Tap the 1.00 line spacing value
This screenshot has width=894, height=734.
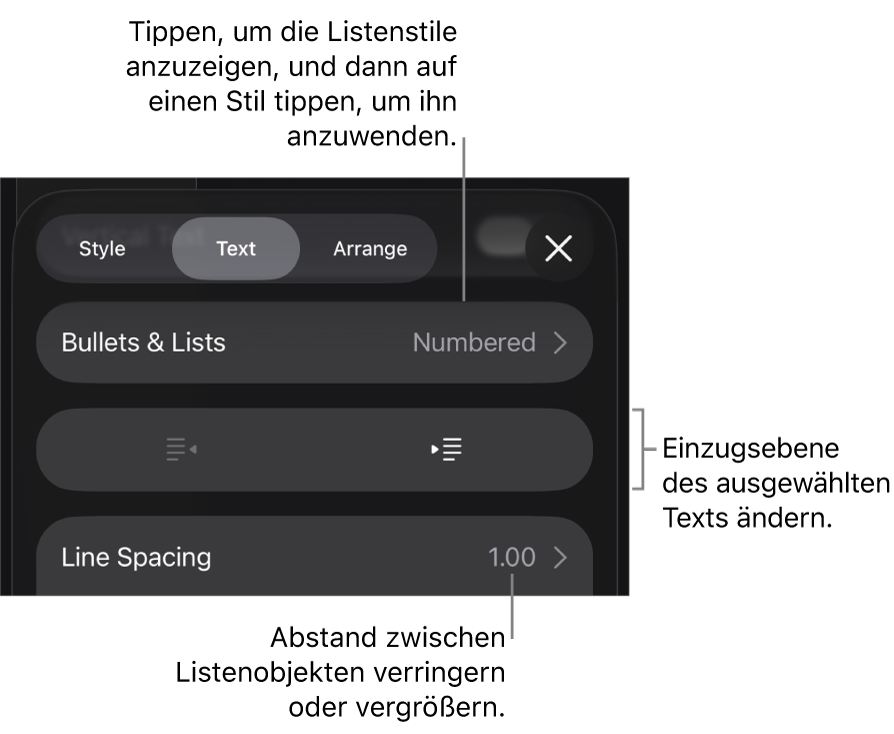pyautogui.click(x=512, y=557)
